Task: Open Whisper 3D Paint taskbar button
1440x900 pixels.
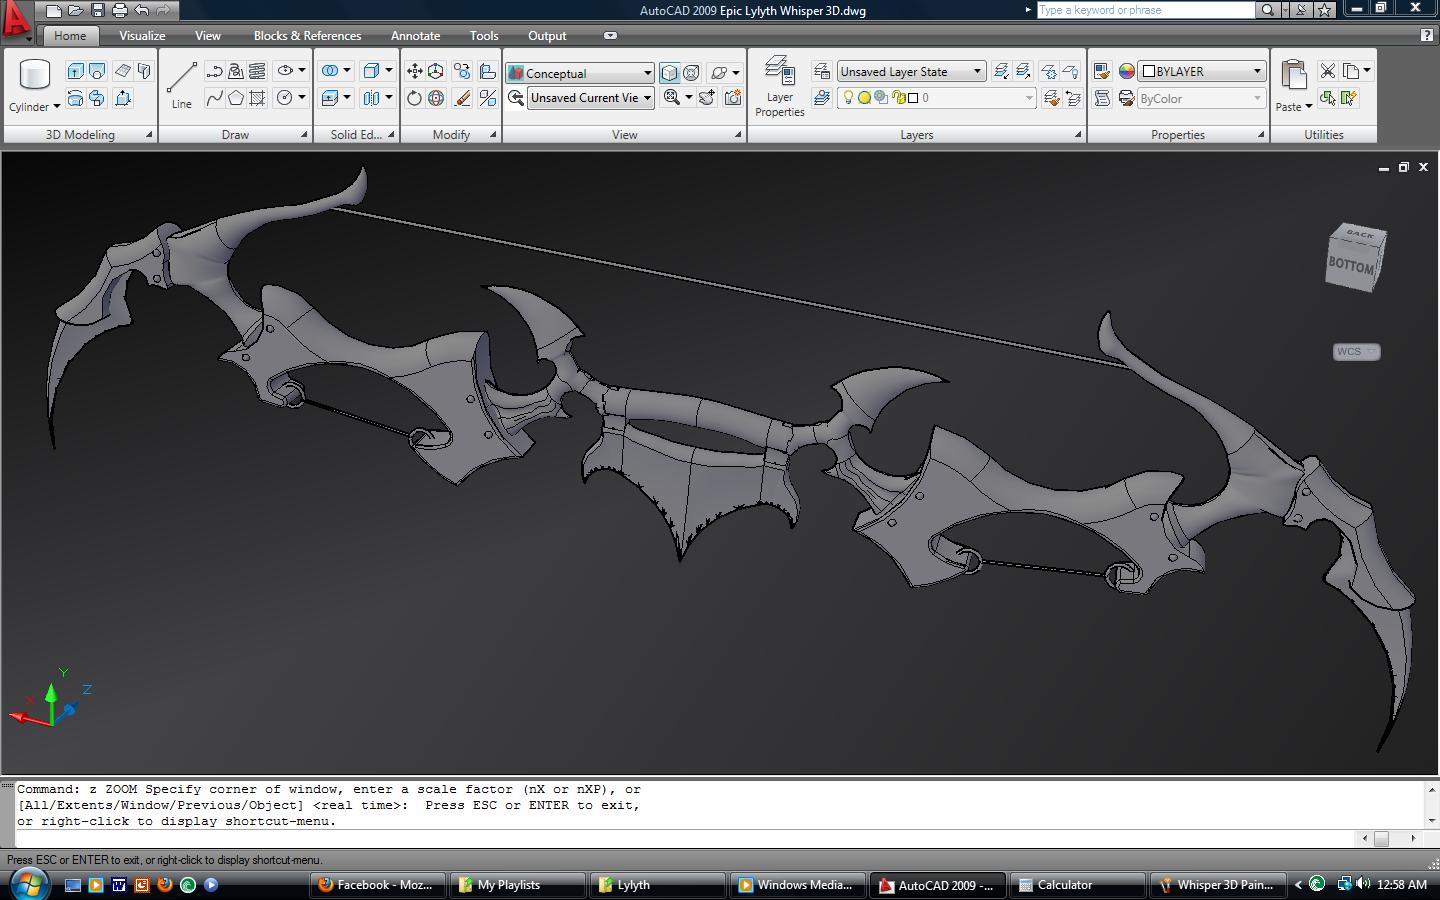Action: (x=1218, y=885)
